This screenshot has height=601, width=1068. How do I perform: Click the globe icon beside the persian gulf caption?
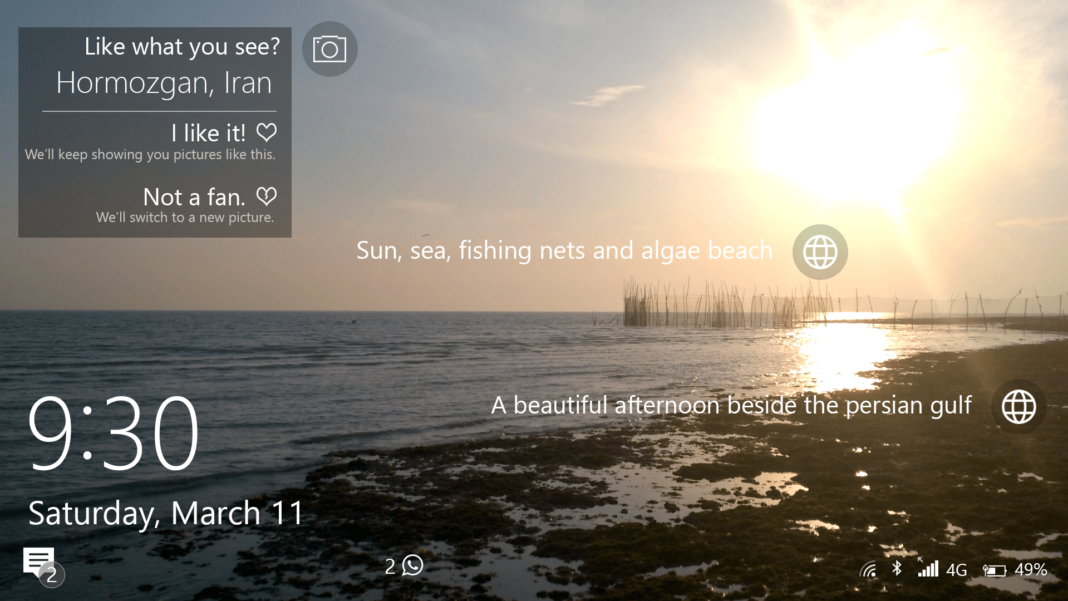click(x=1018, y=406)
